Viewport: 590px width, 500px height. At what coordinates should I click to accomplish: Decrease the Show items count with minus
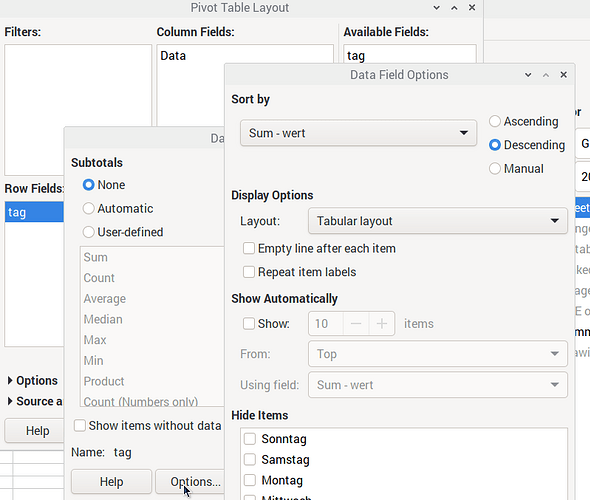coord(356,324)
